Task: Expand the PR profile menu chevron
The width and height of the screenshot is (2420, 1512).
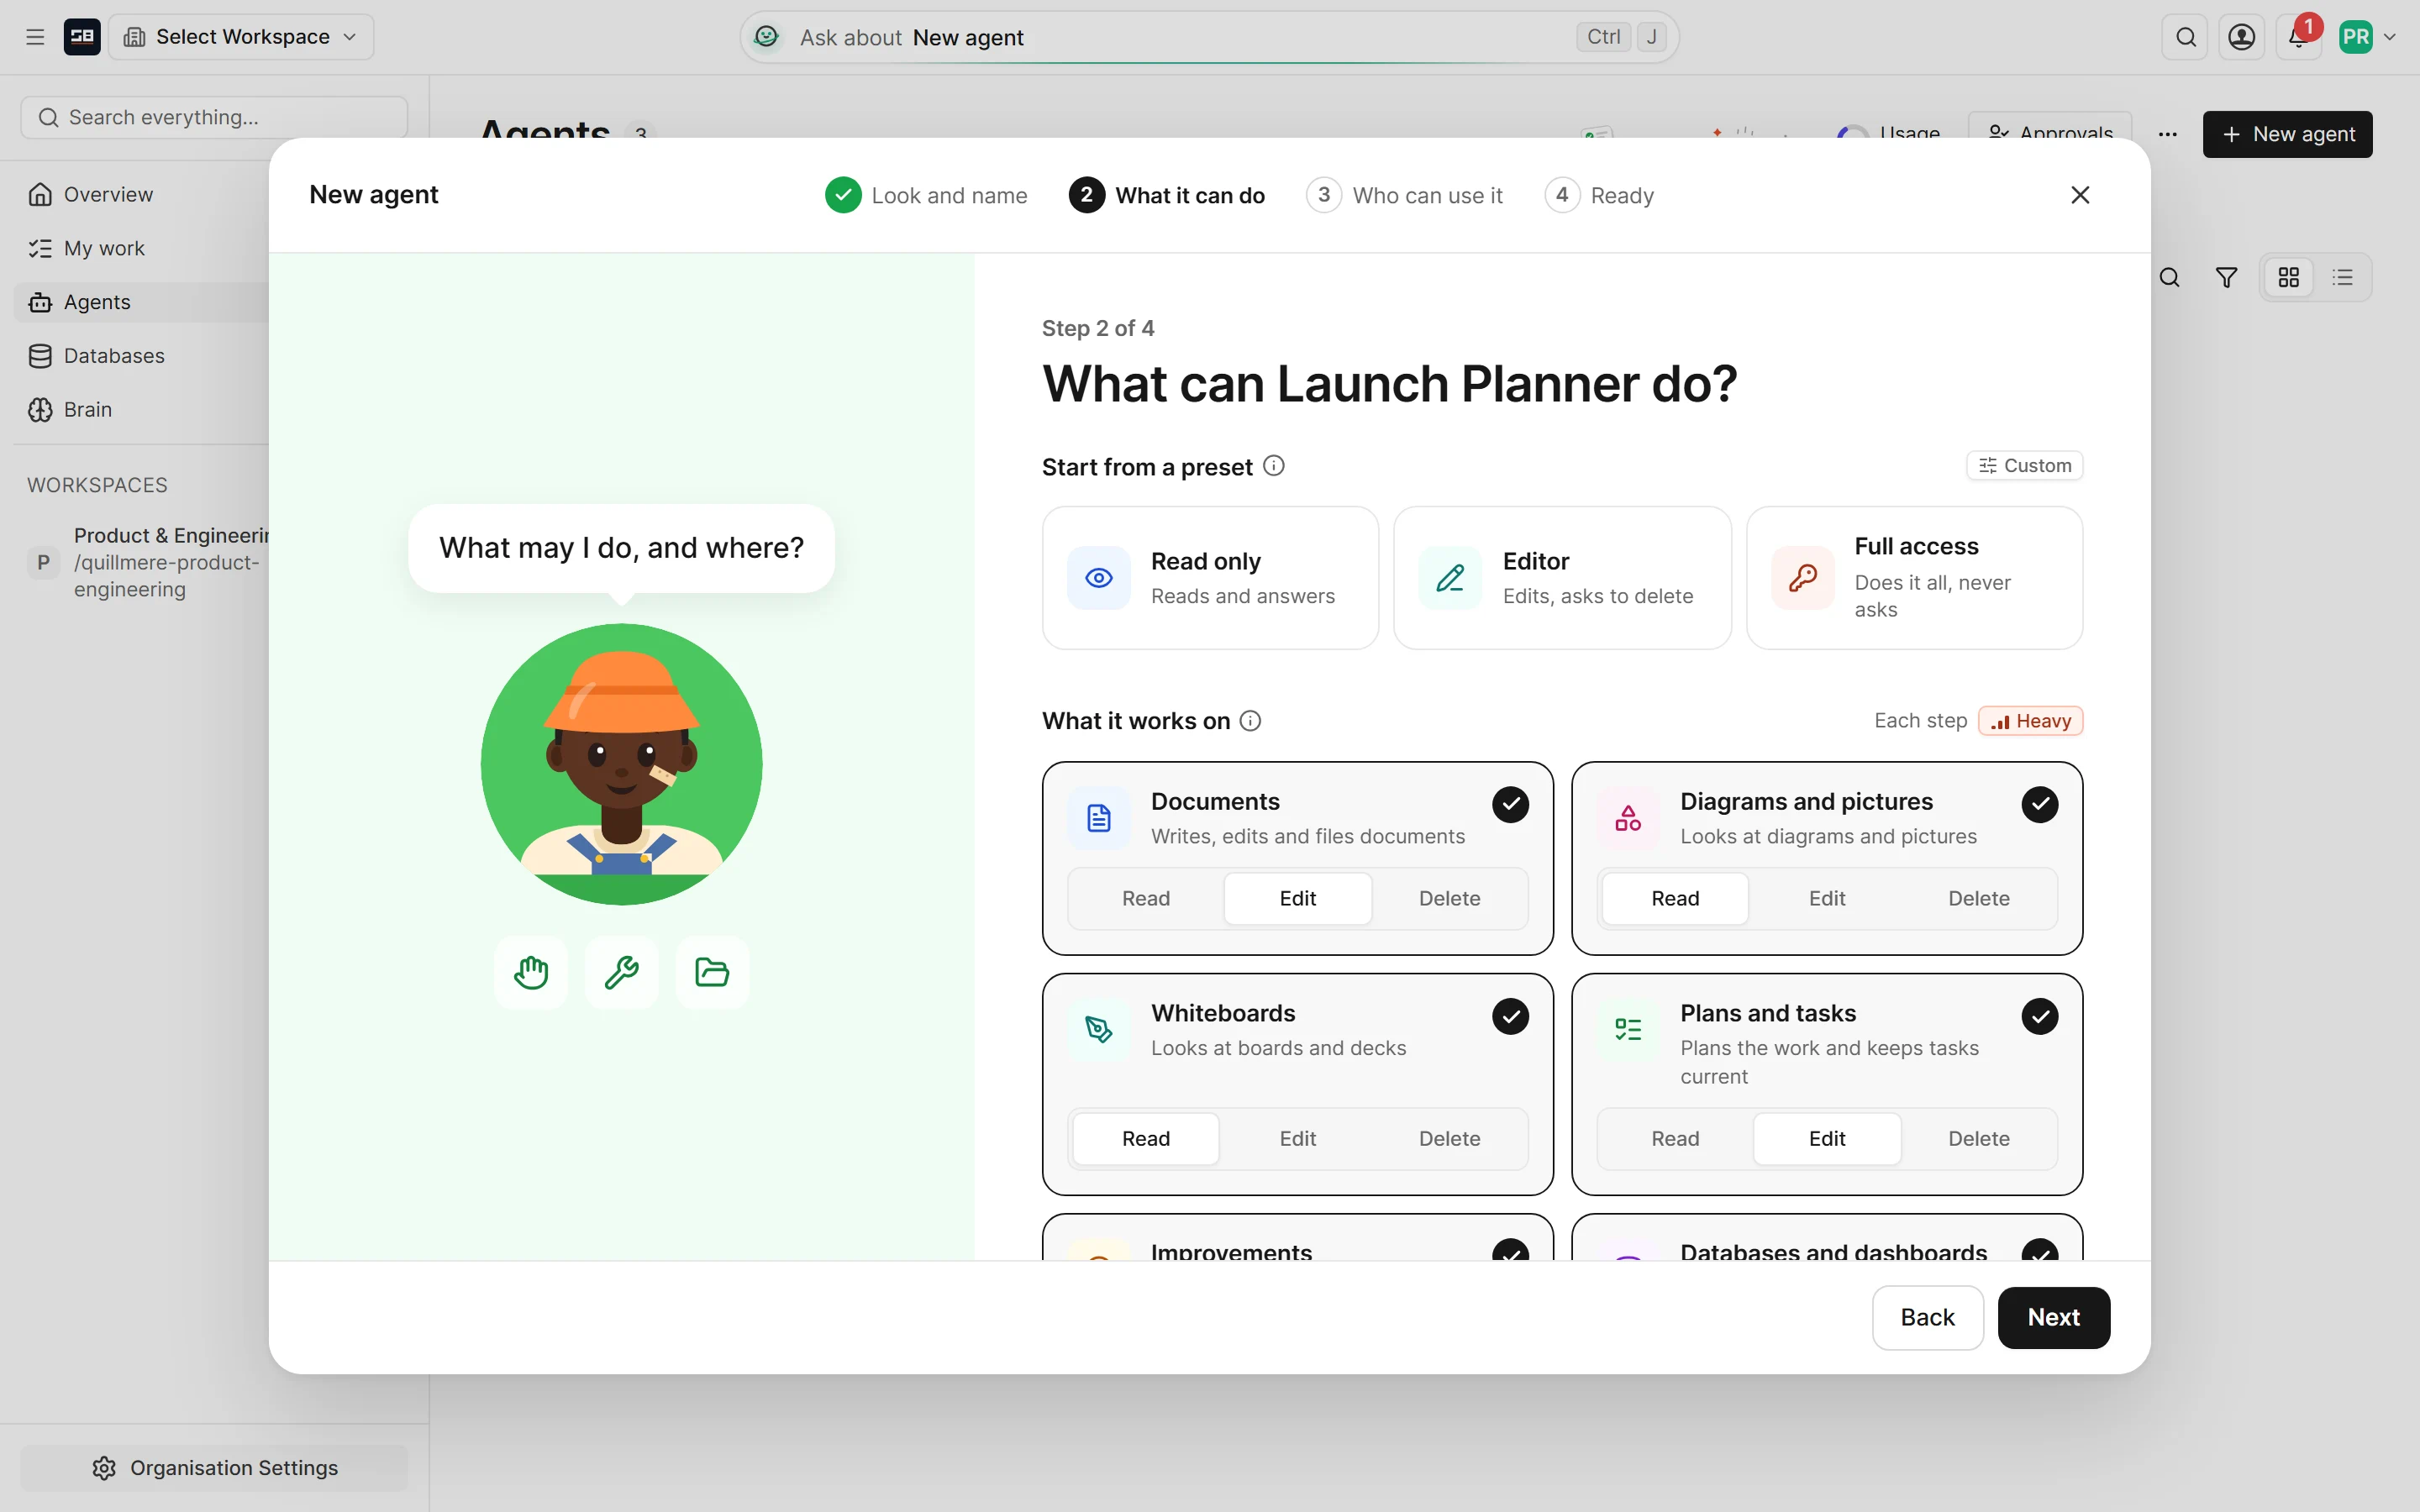Action: (2390, 37)
